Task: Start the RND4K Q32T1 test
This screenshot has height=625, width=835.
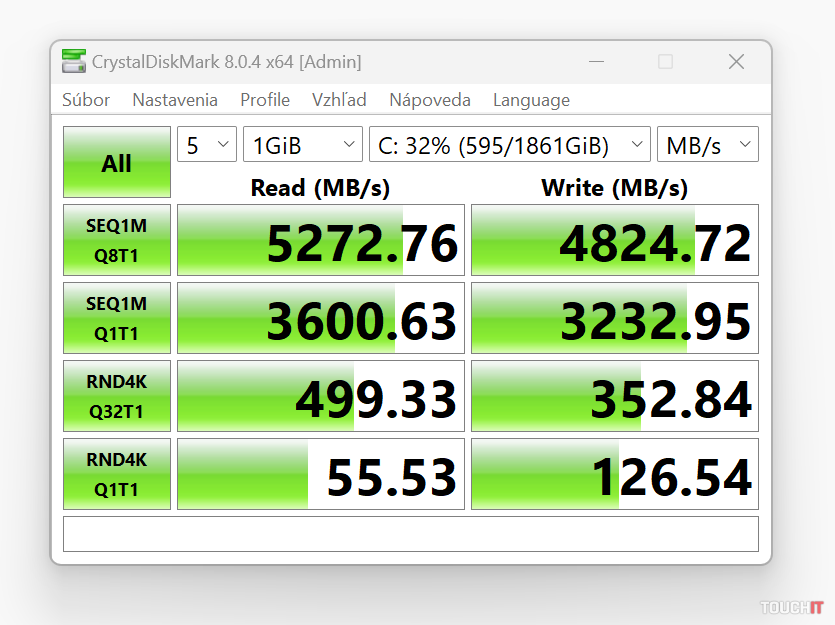Action: pos(117,396)
